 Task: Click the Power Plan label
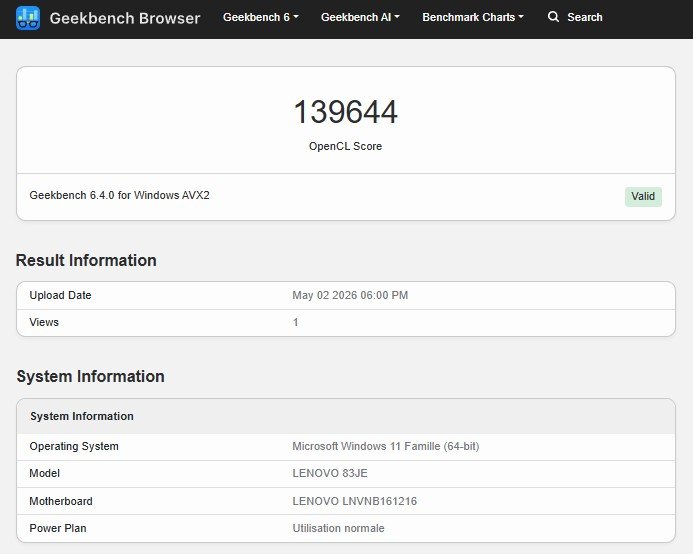click(57, 528)
